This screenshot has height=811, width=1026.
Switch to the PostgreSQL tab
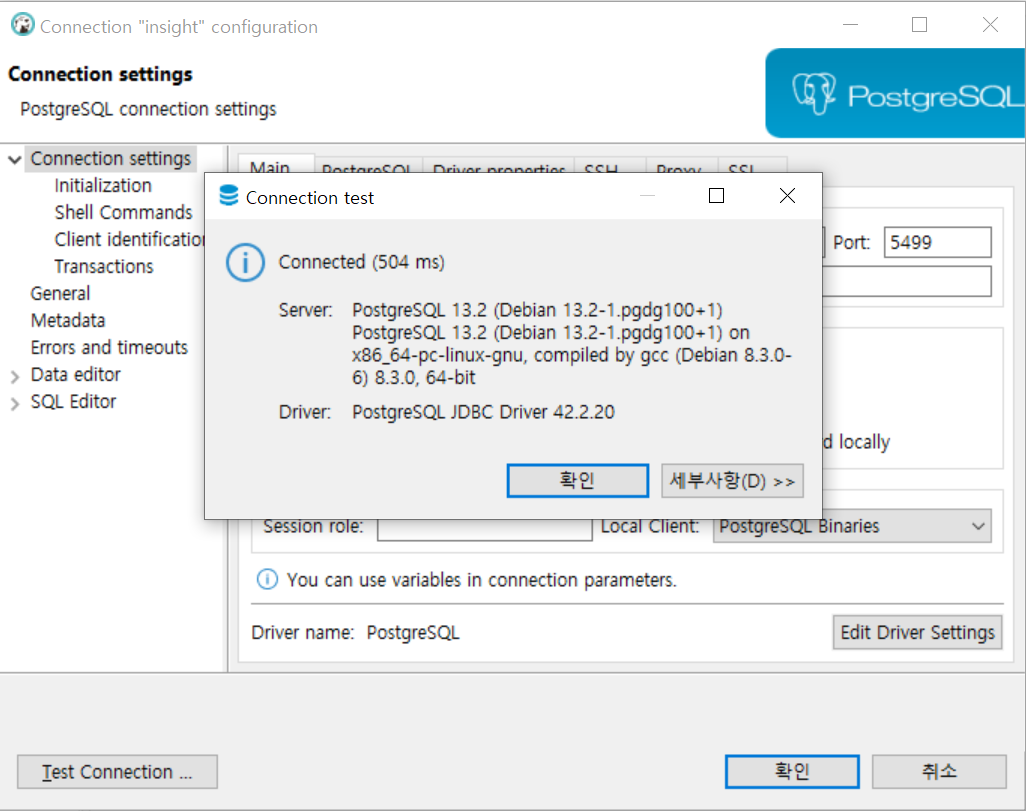[366, 167]
